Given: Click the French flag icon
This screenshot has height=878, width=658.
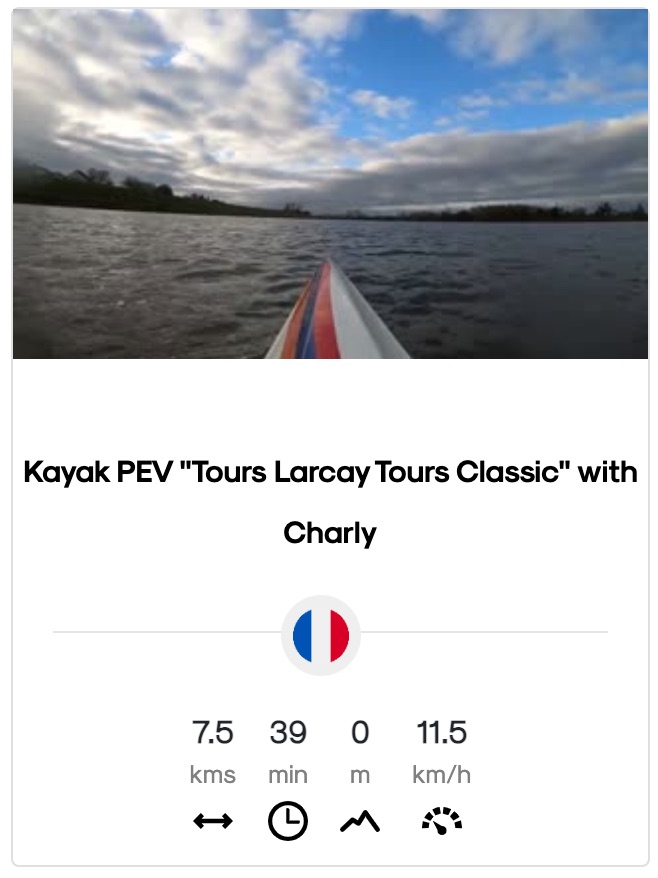Looking at the screenshot, I should [321, 636].
